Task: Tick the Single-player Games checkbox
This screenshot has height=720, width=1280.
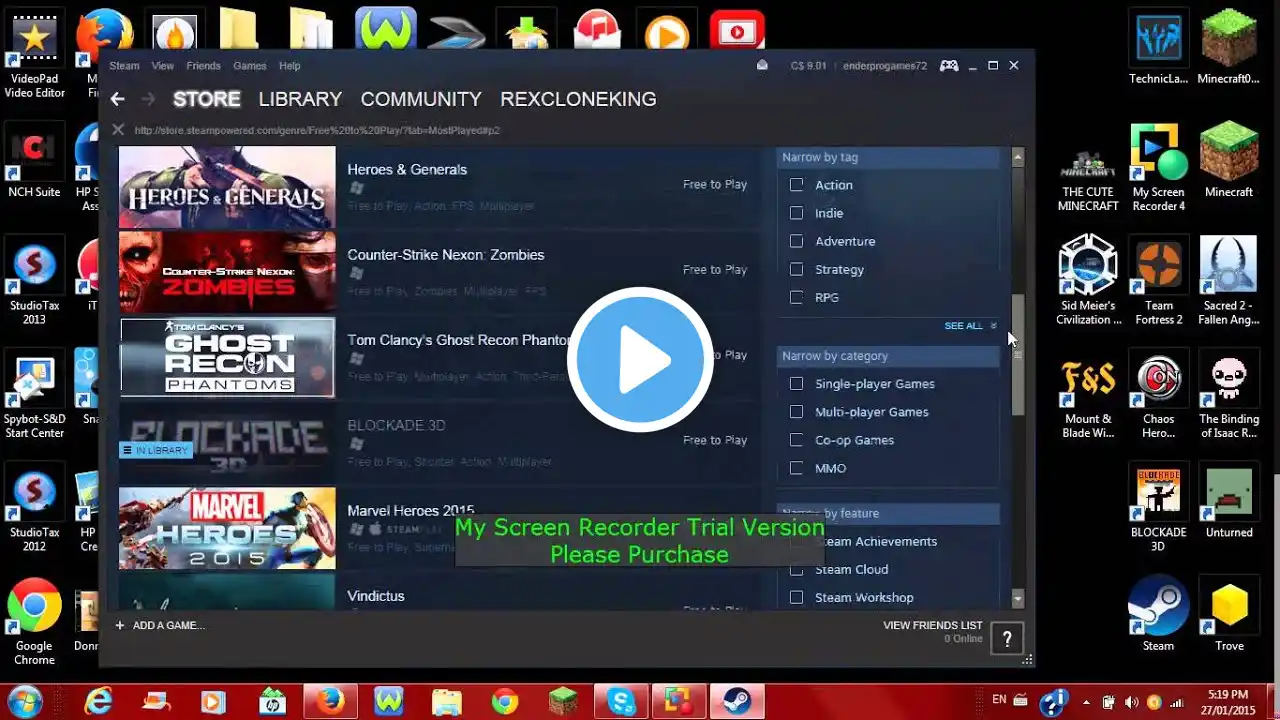Action: point(796,384)
